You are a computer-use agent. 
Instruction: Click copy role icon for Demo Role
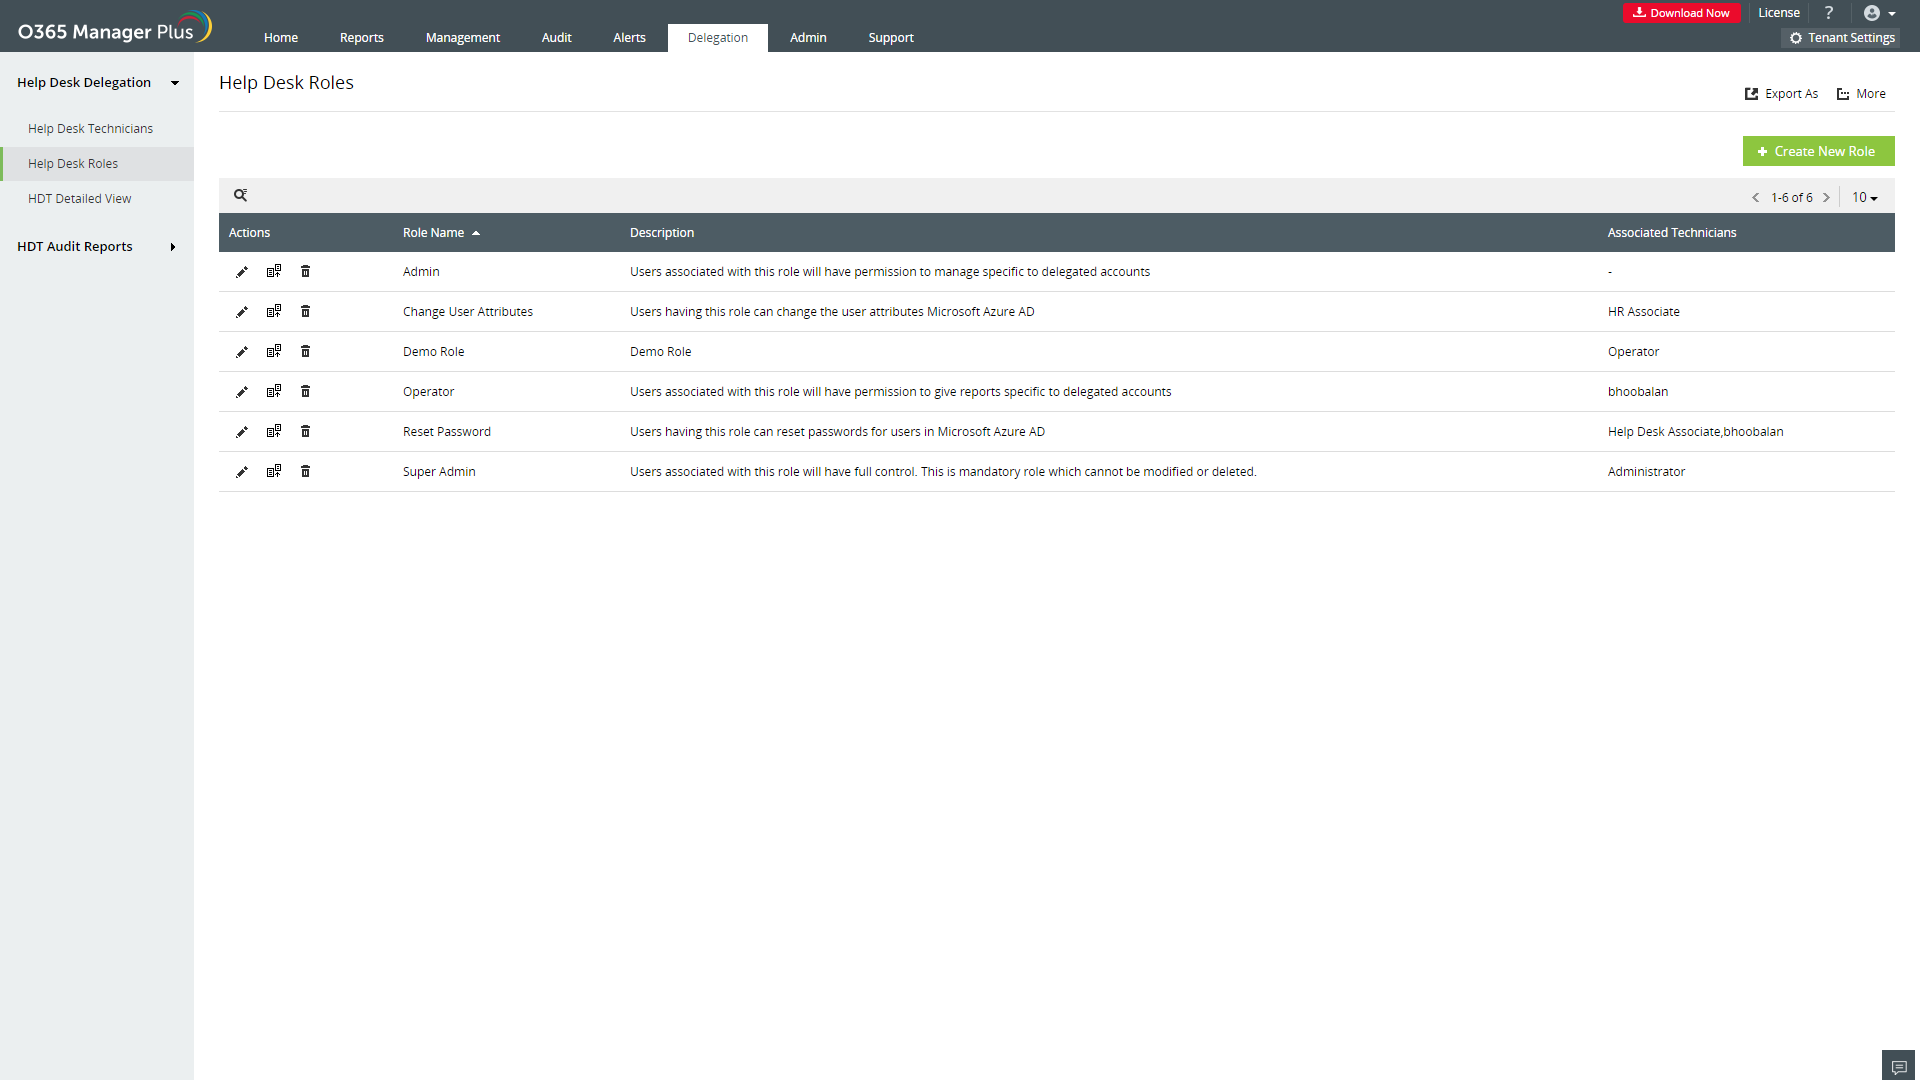pyautogui.click(x=274, y=351)
